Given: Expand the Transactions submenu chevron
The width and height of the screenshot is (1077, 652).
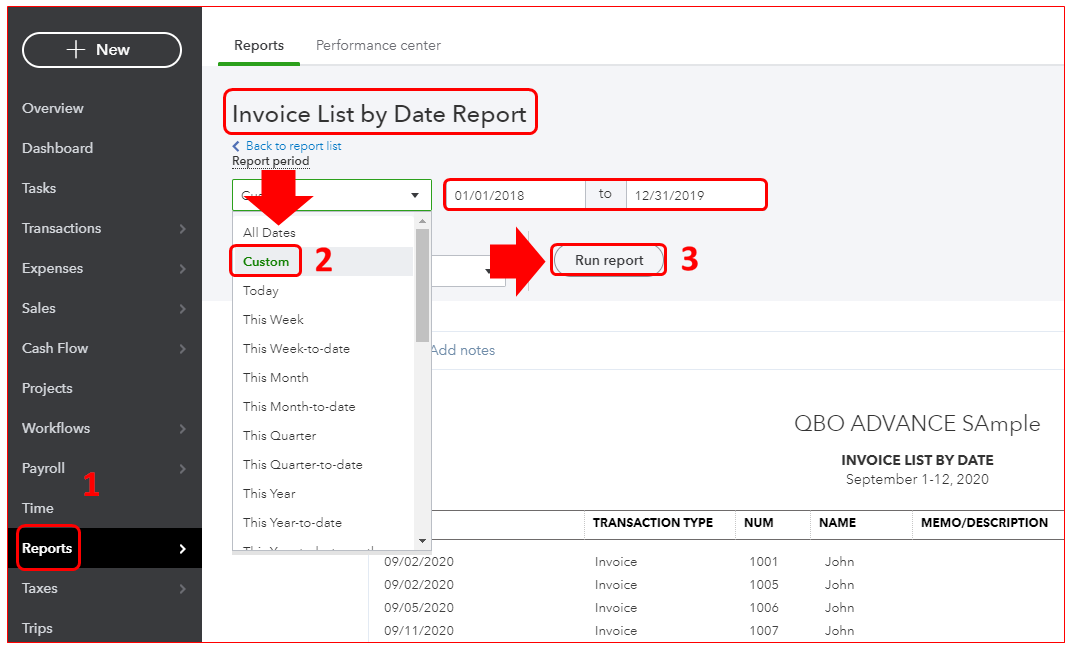Looking at the screenshot, I should [182, 229].
